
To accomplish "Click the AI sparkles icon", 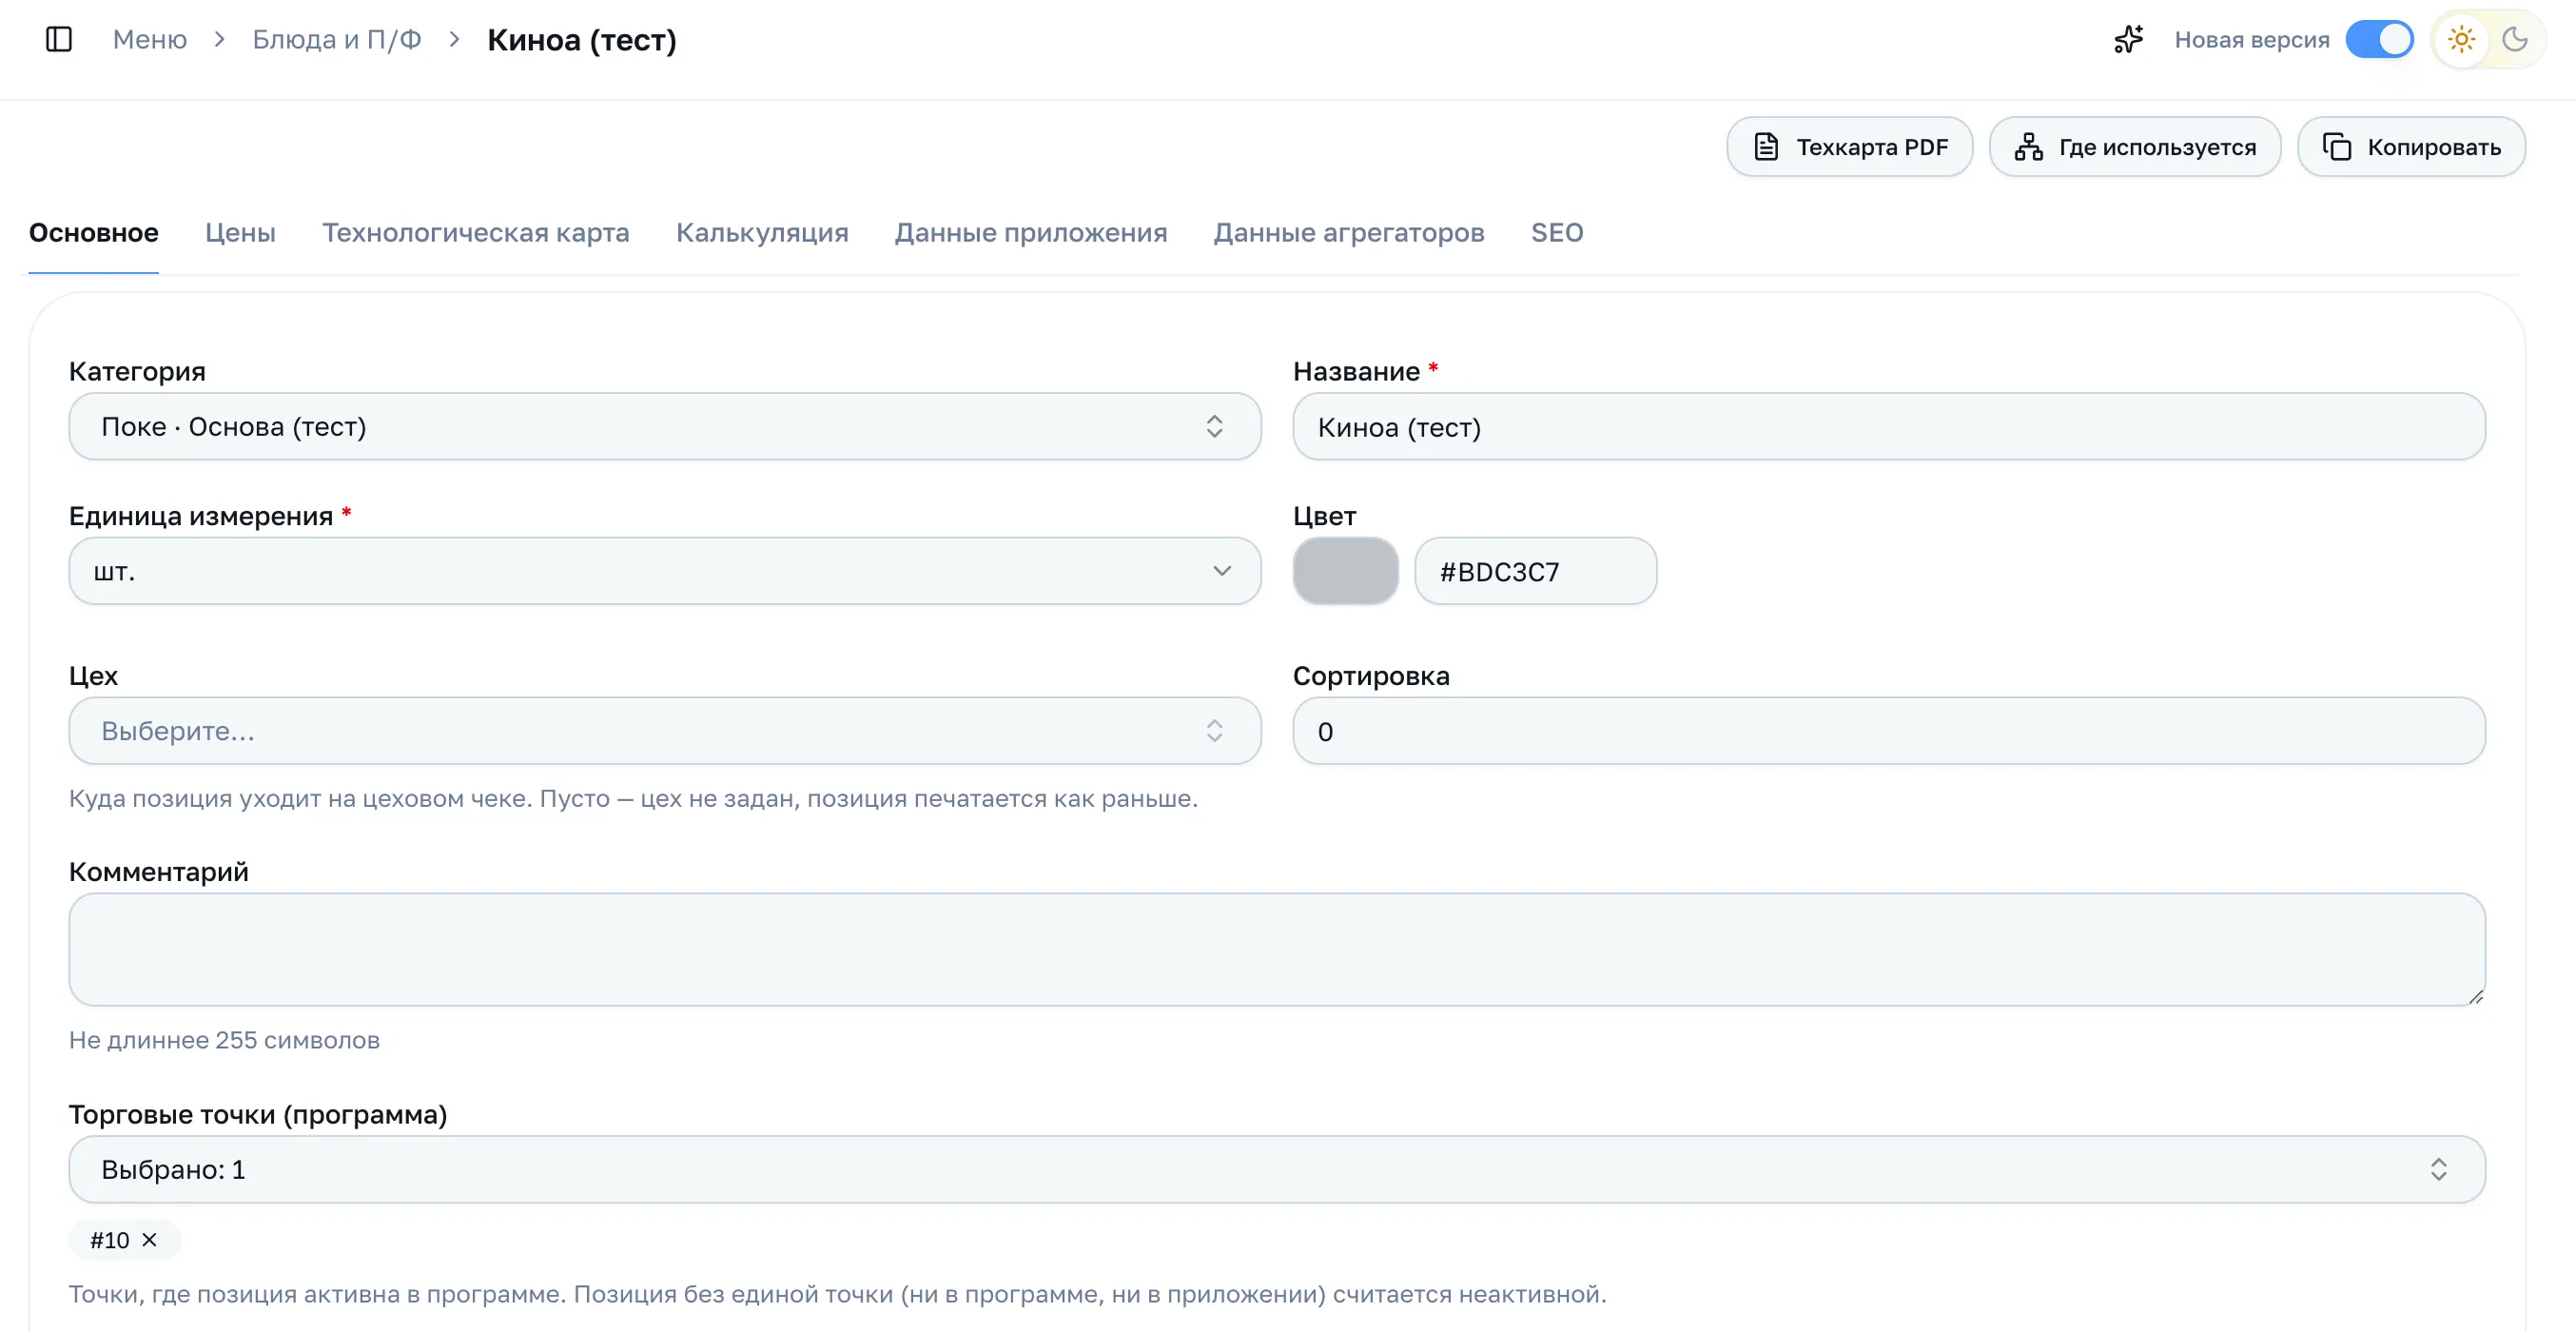I will (x=2128, y=40).
